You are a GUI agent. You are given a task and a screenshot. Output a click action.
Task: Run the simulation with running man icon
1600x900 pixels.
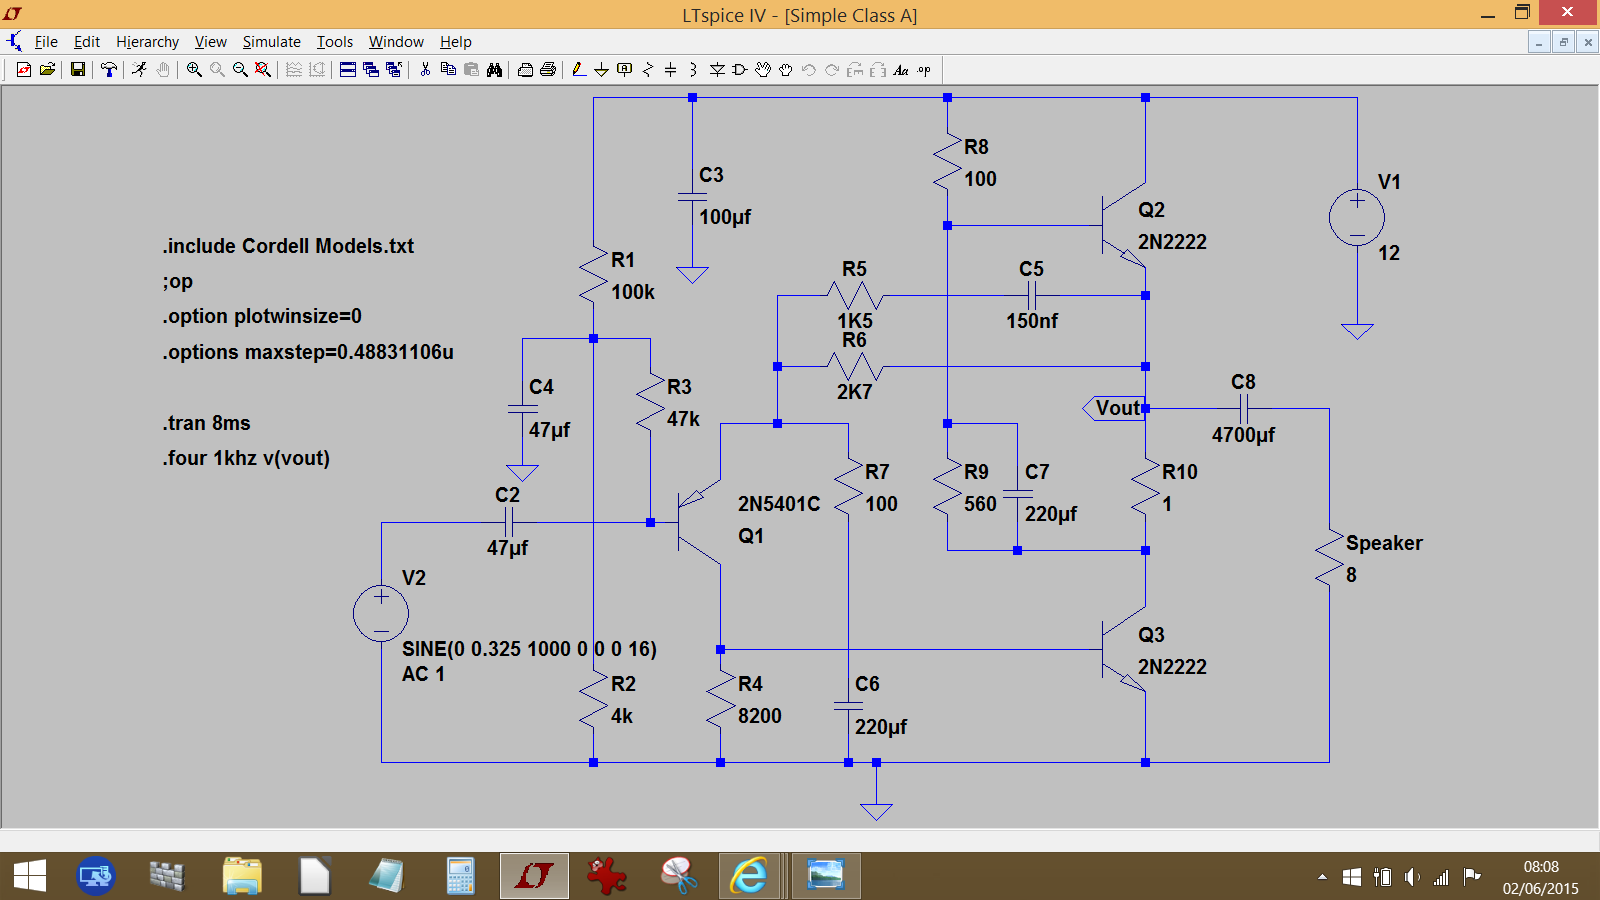coord(139,69)
